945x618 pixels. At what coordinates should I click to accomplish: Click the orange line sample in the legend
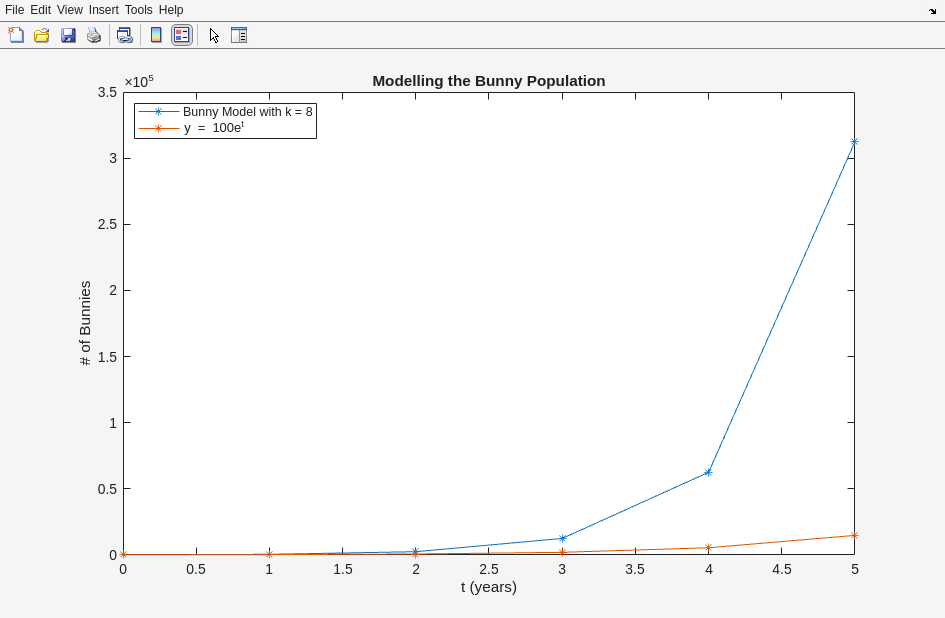tap(158, 128)
